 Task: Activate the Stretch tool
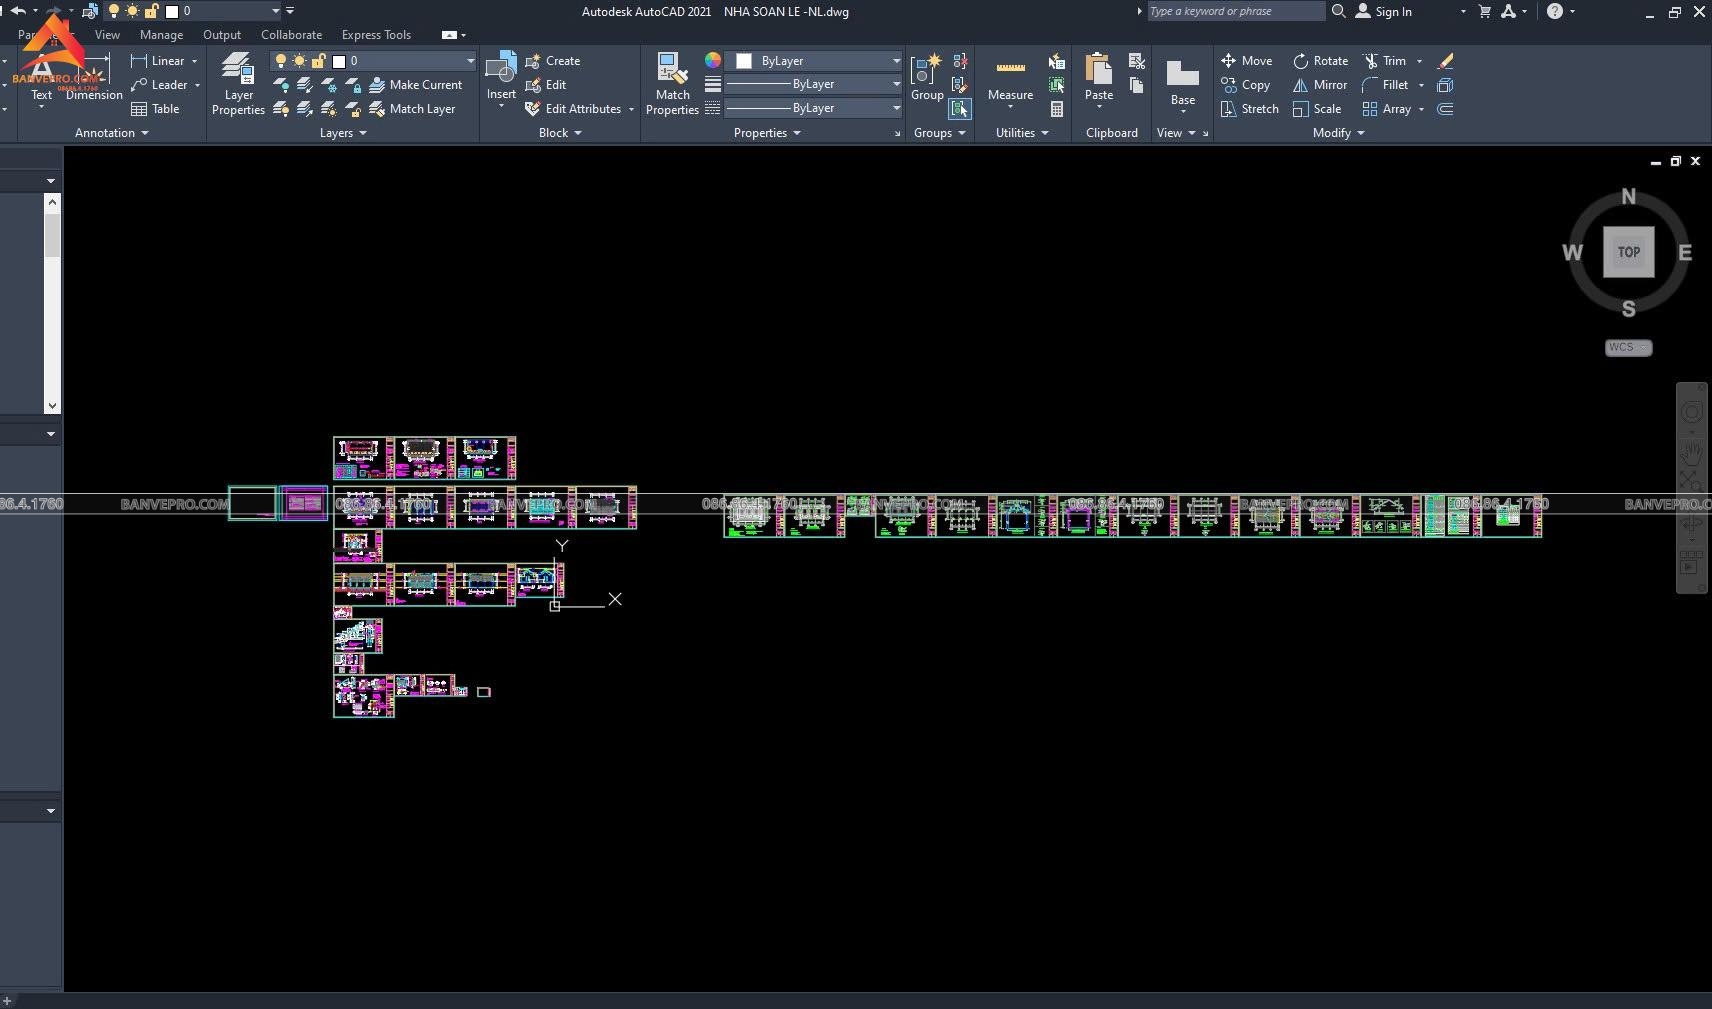tap(1249, 109)
